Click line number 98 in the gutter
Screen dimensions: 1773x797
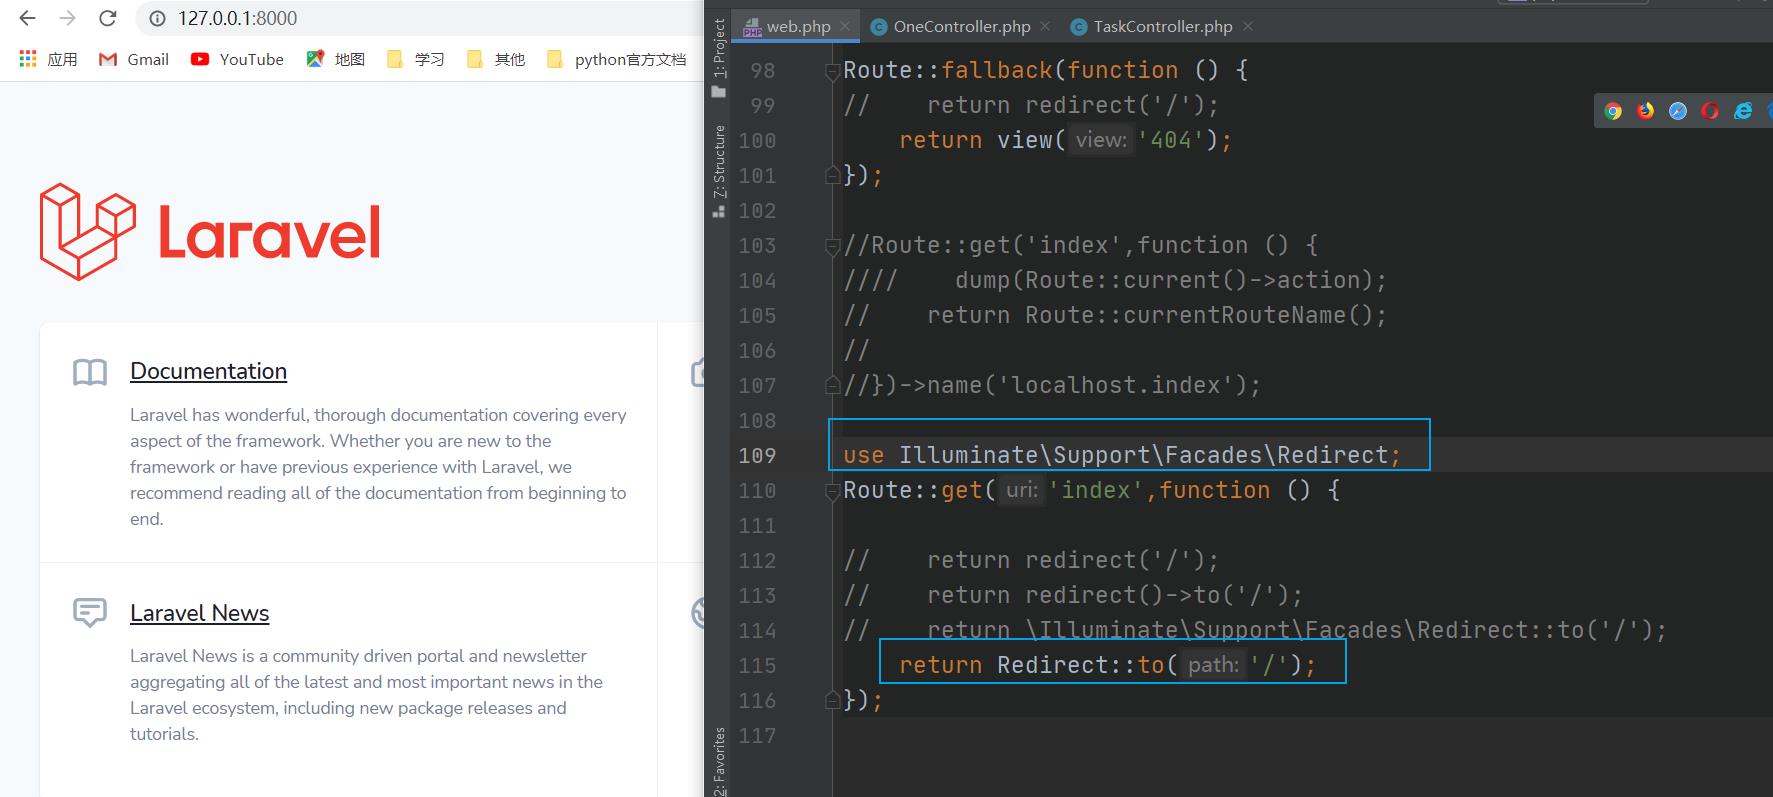(x=762, y=71)
